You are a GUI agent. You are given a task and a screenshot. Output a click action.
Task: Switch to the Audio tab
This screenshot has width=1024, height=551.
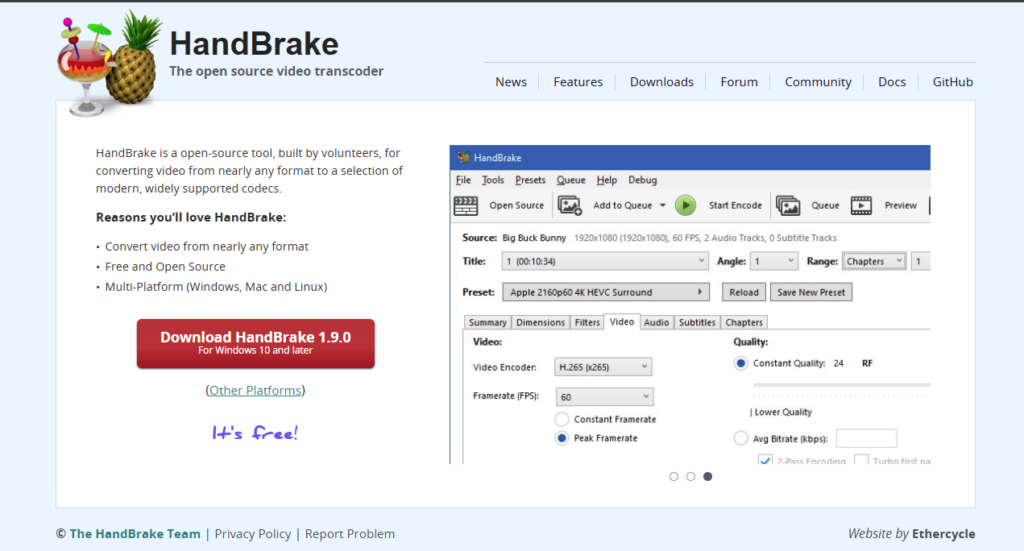[656, 323]
